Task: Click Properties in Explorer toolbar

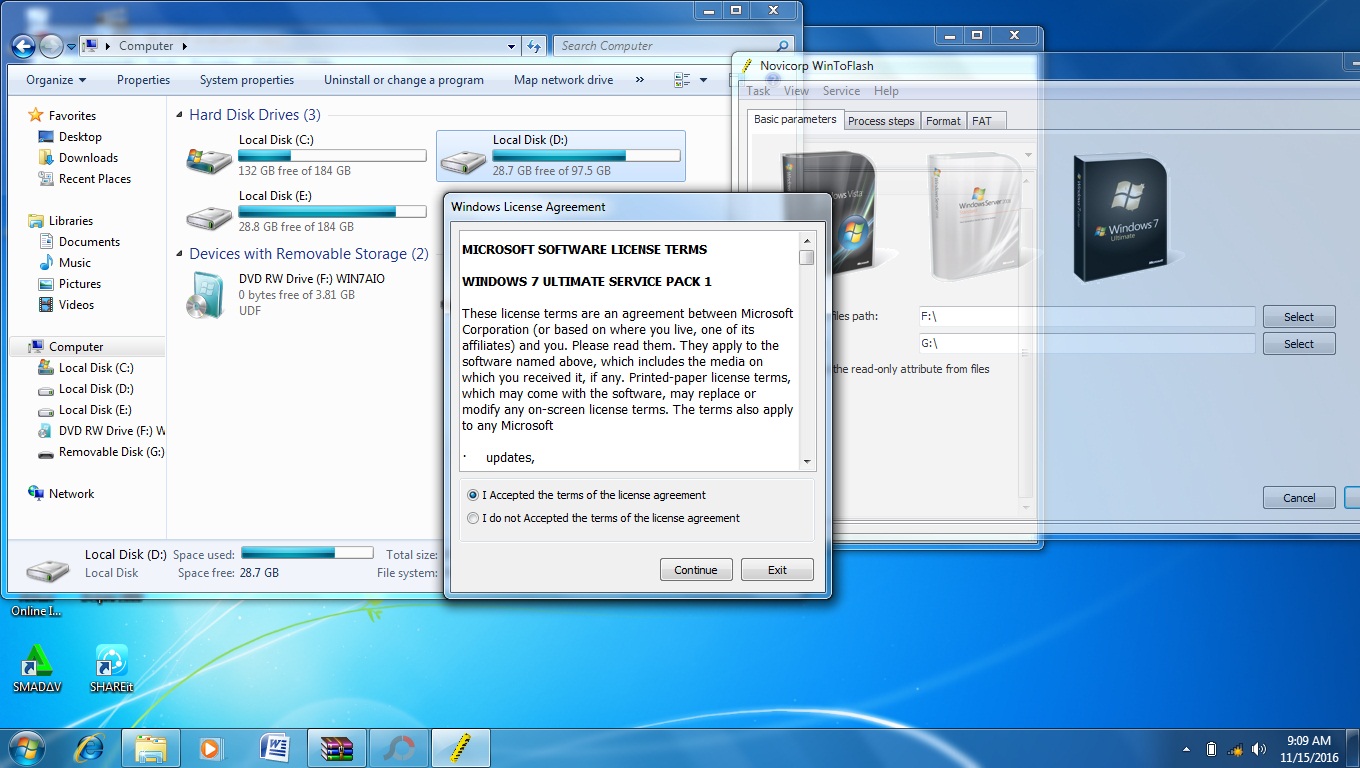Action: [143, 80]
